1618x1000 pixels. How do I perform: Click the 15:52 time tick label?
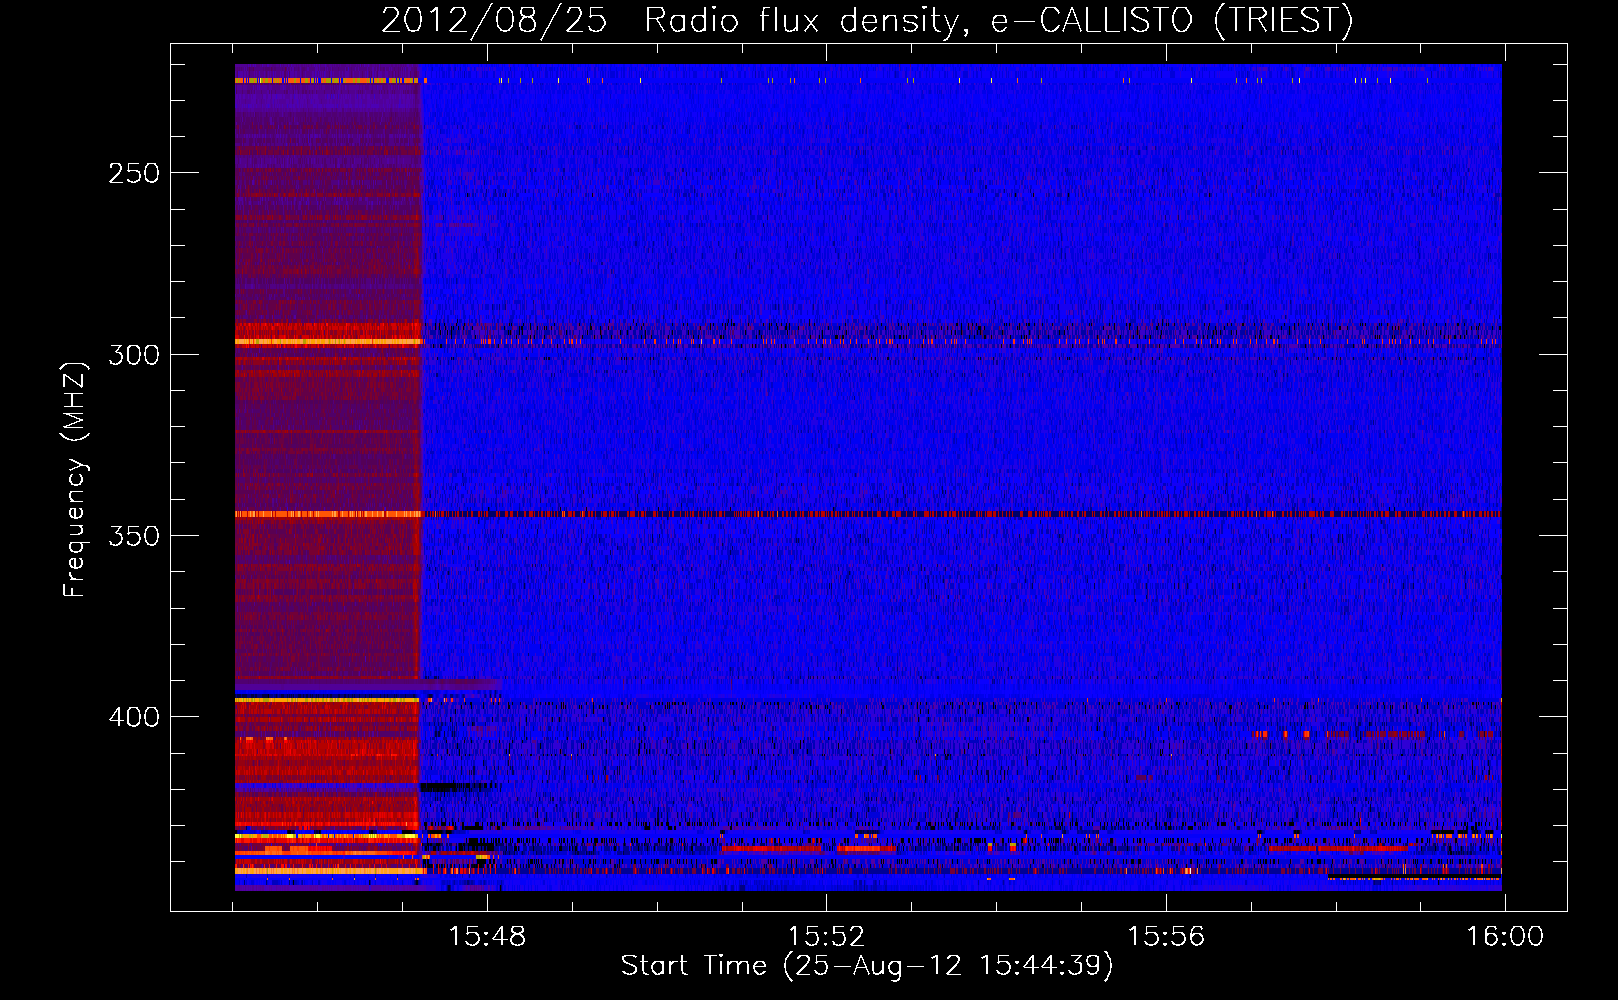tap(826, 937)
